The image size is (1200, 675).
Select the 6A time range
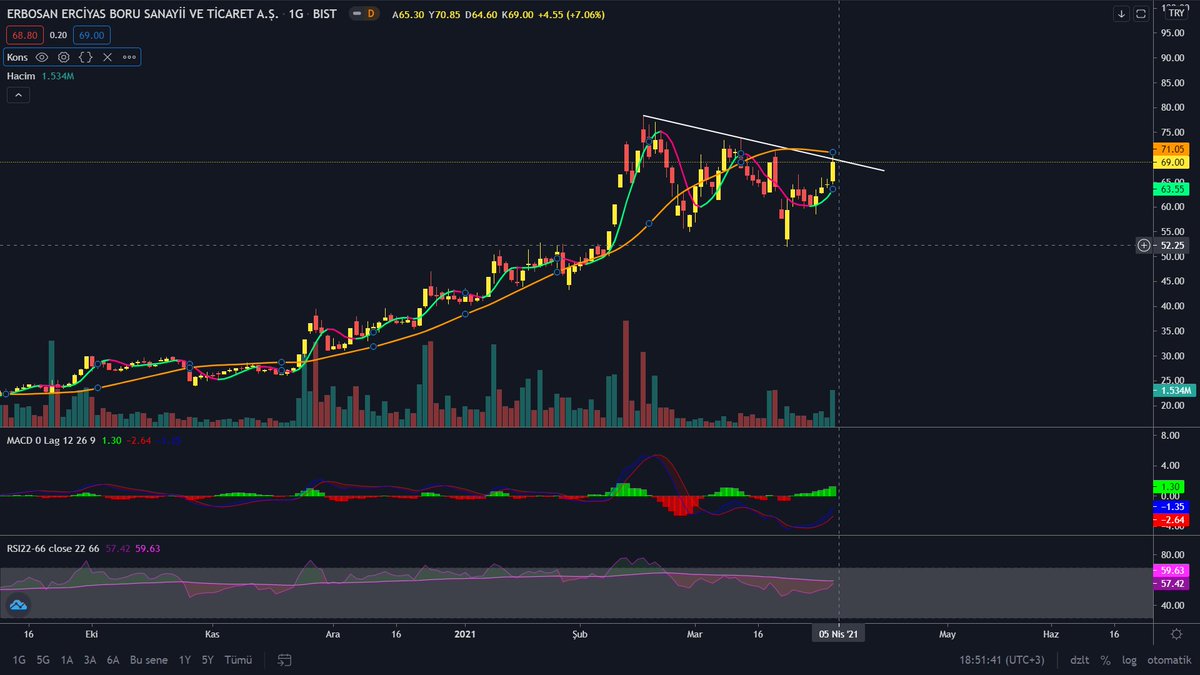(114, 660)
